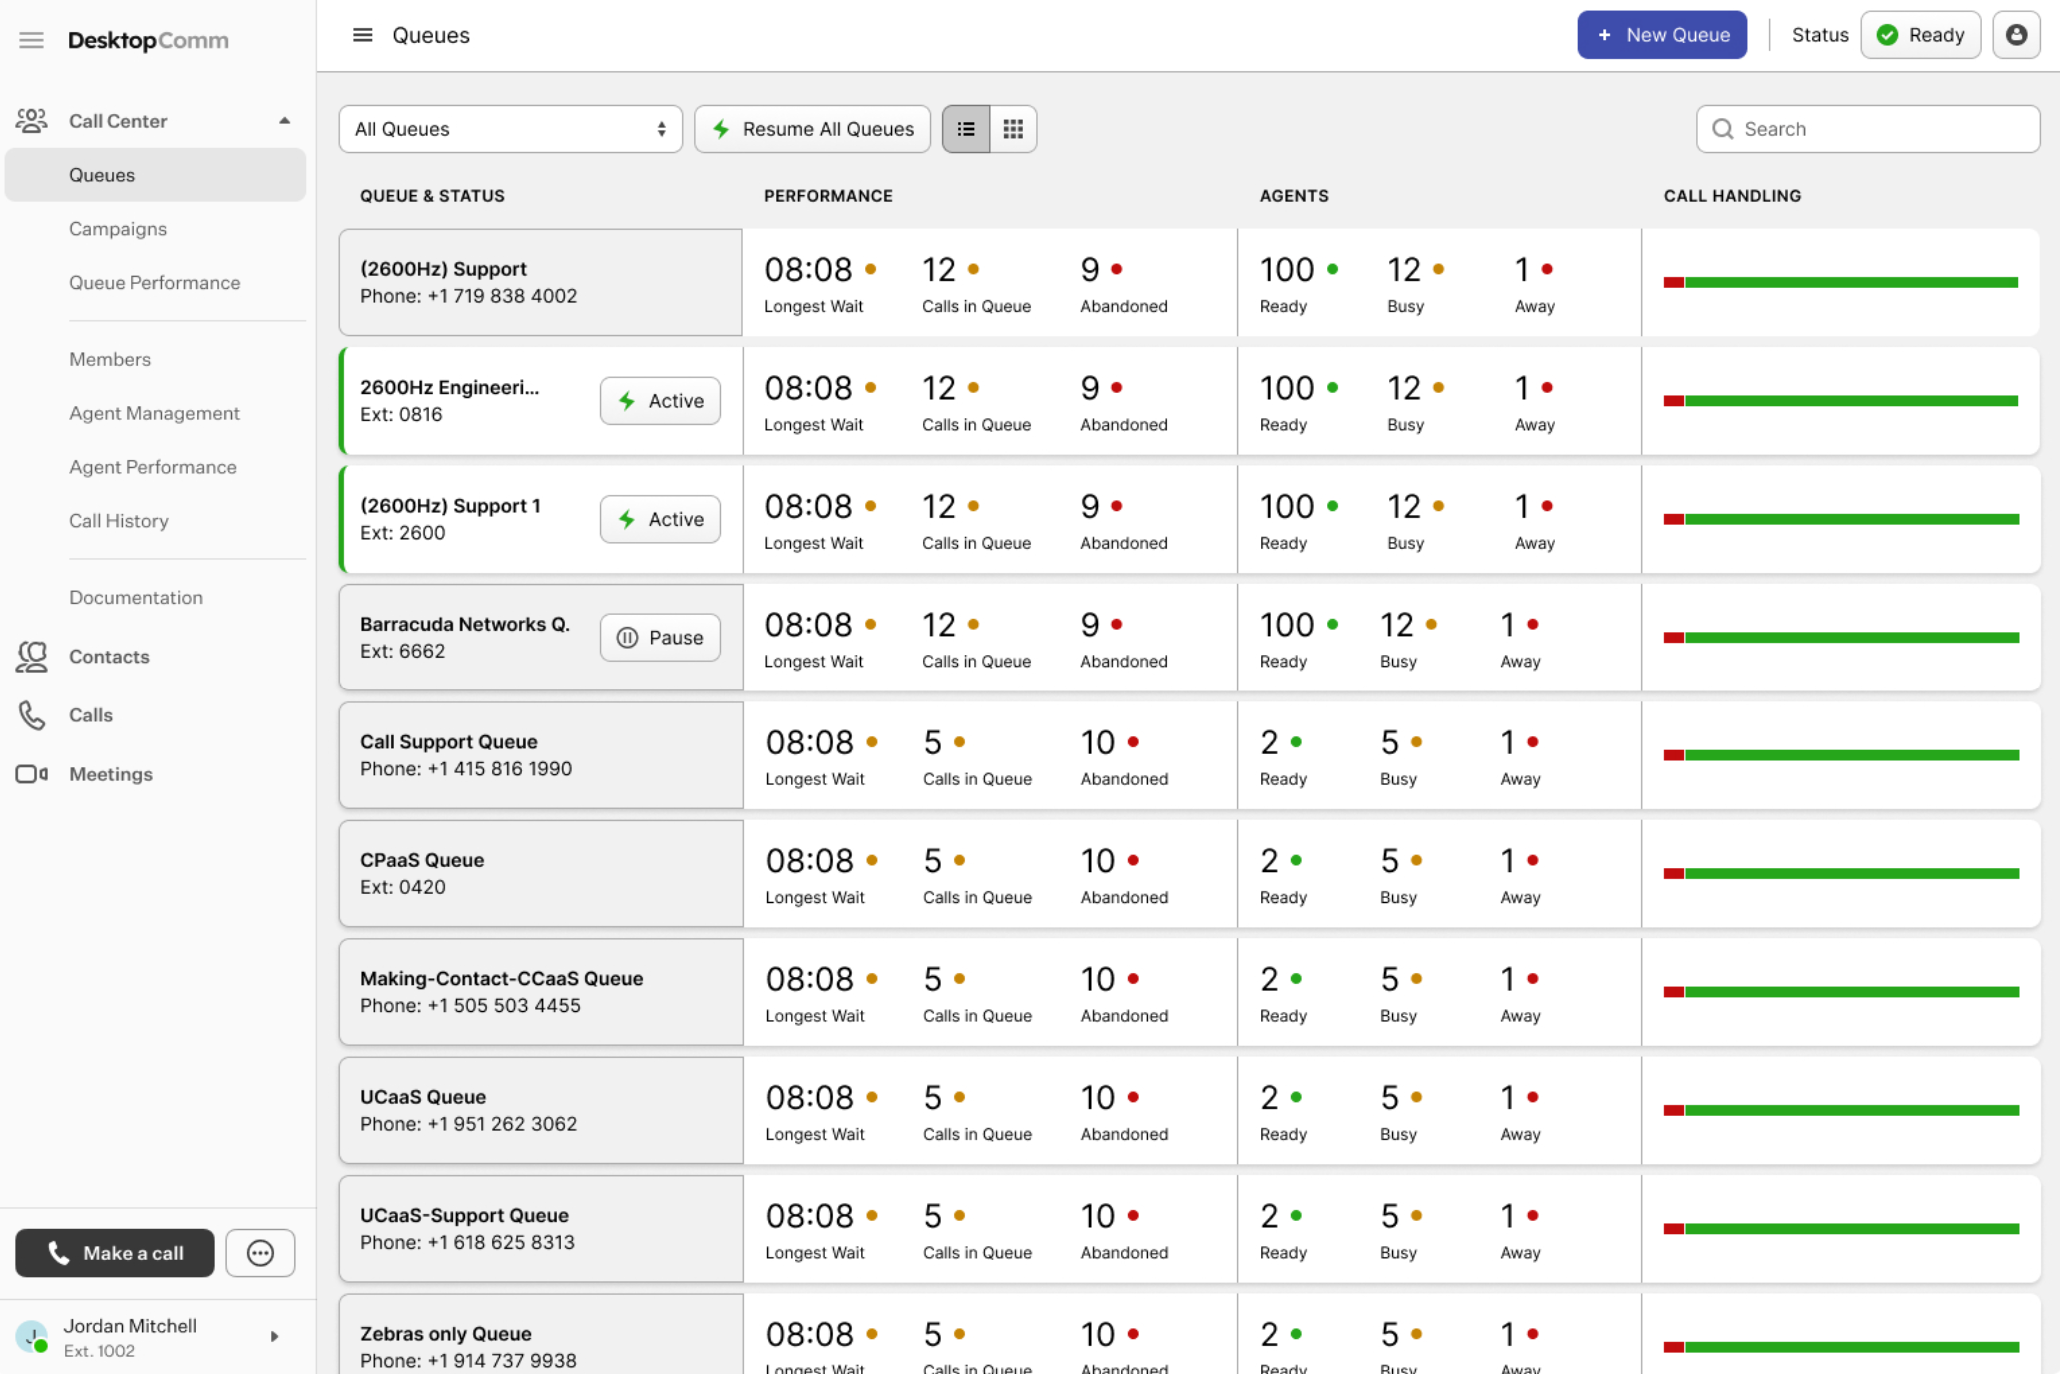
Task: Switch to the list view
Action: [966, 129]
